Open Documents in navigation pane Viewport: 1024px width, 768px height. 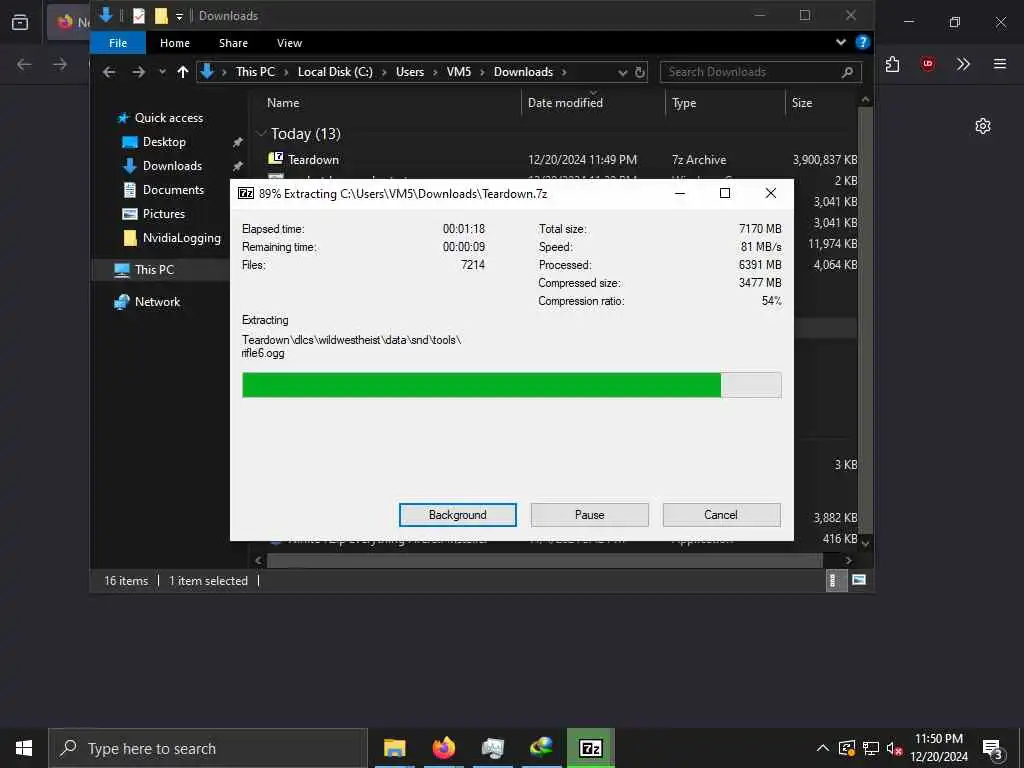coord(173,190)
